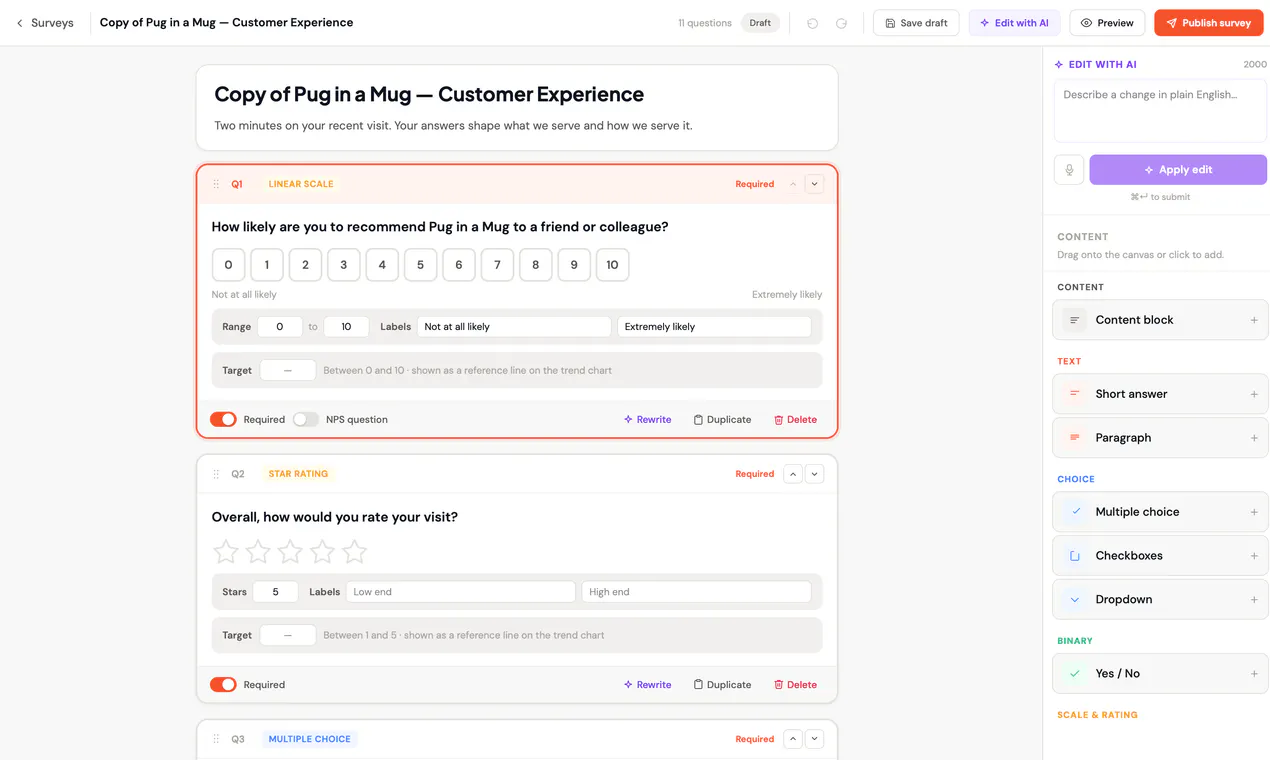Screen dimensions: 1270x760
Task: Select scale value 7 in Q1
Action: click(497, 265)
